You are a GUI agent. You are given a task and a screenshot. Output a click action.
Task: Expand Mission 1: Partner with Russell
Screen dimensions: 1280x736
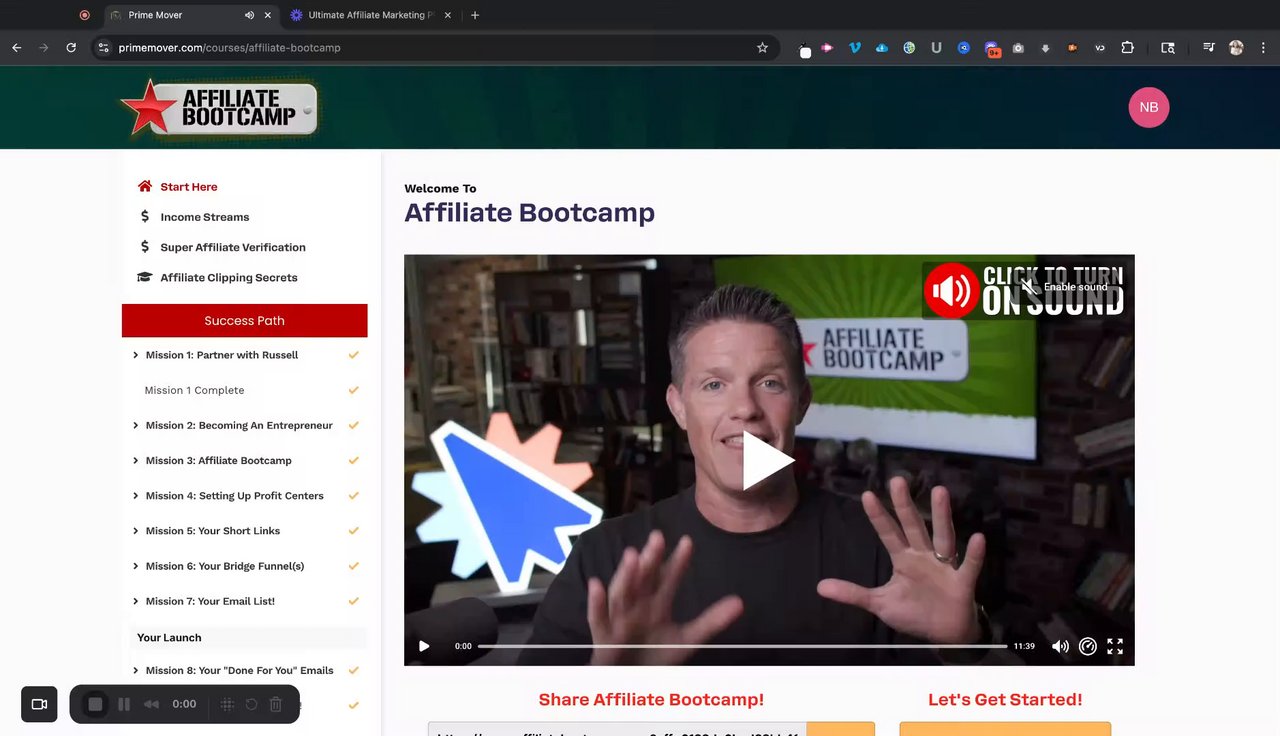pyautogui.click(x=135, y=355)
